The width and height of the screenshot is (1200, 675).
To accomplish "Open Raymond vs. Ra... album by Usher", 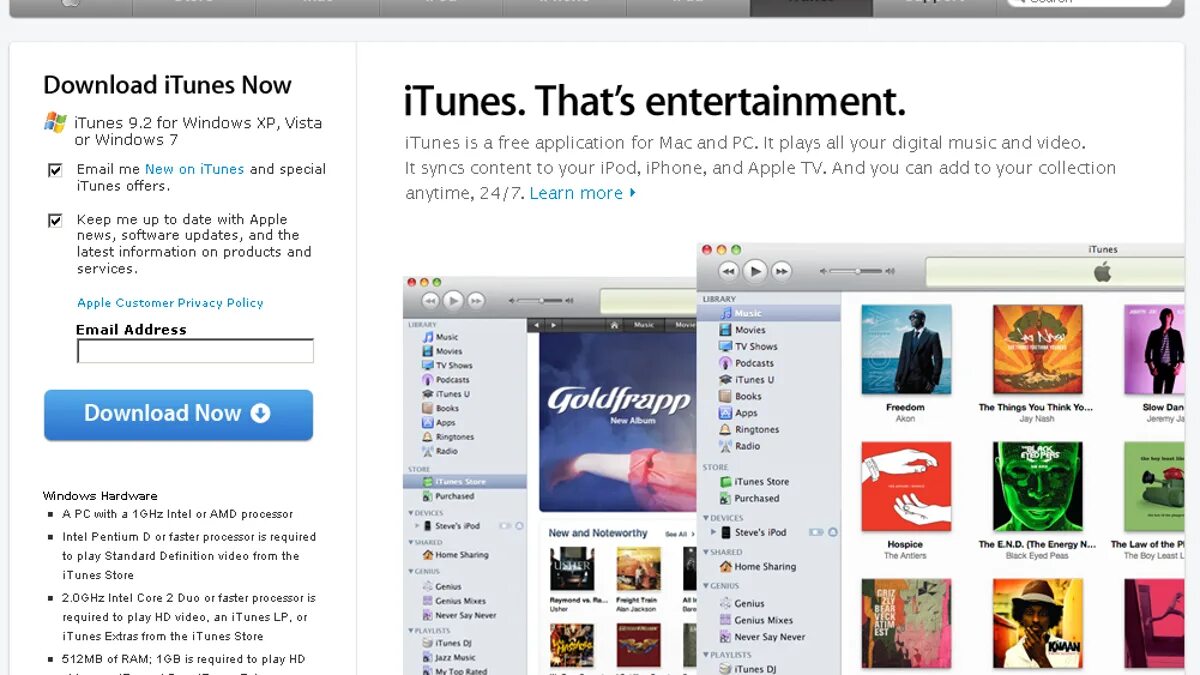I will (572, 570).
